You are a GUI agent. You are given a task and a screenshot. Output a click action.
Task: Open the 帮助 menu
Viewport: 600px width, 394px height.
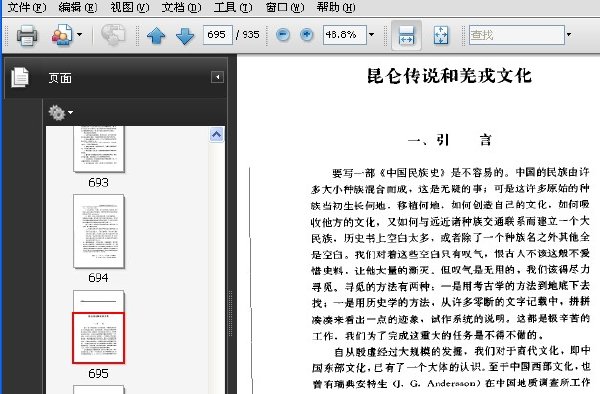tap(336, 7)
